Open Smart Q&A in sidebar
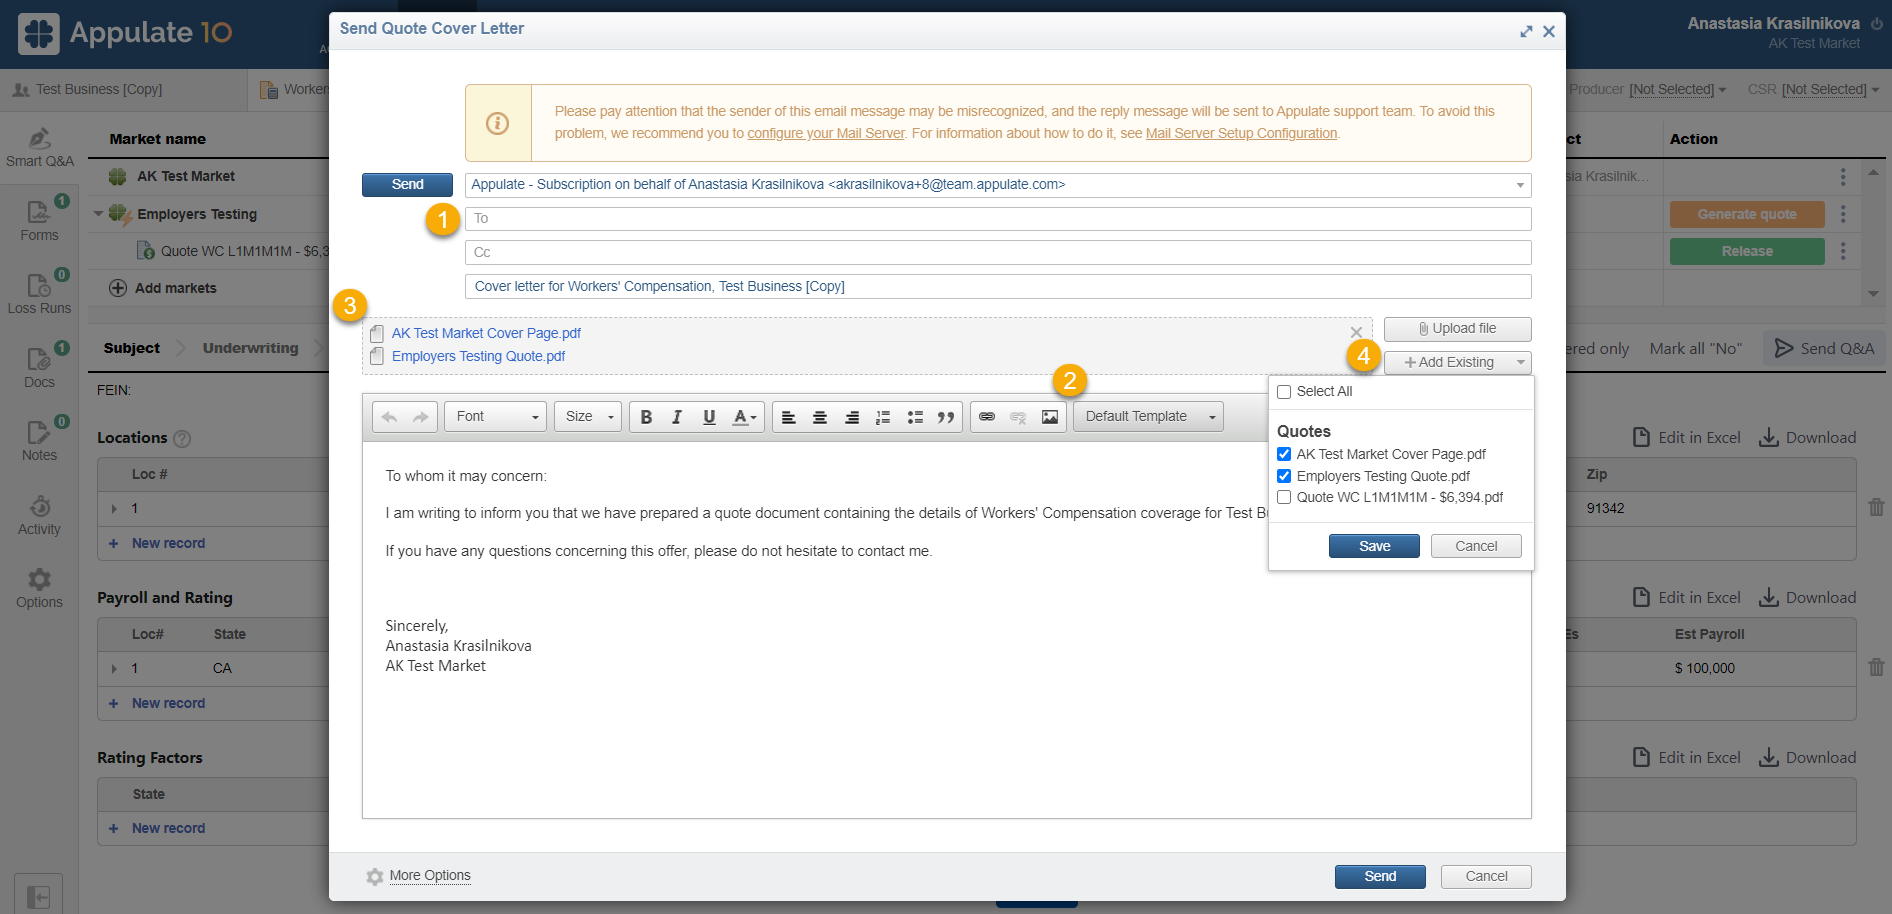1892x914 pixels. pyautogui.click(x=40, y=147)
